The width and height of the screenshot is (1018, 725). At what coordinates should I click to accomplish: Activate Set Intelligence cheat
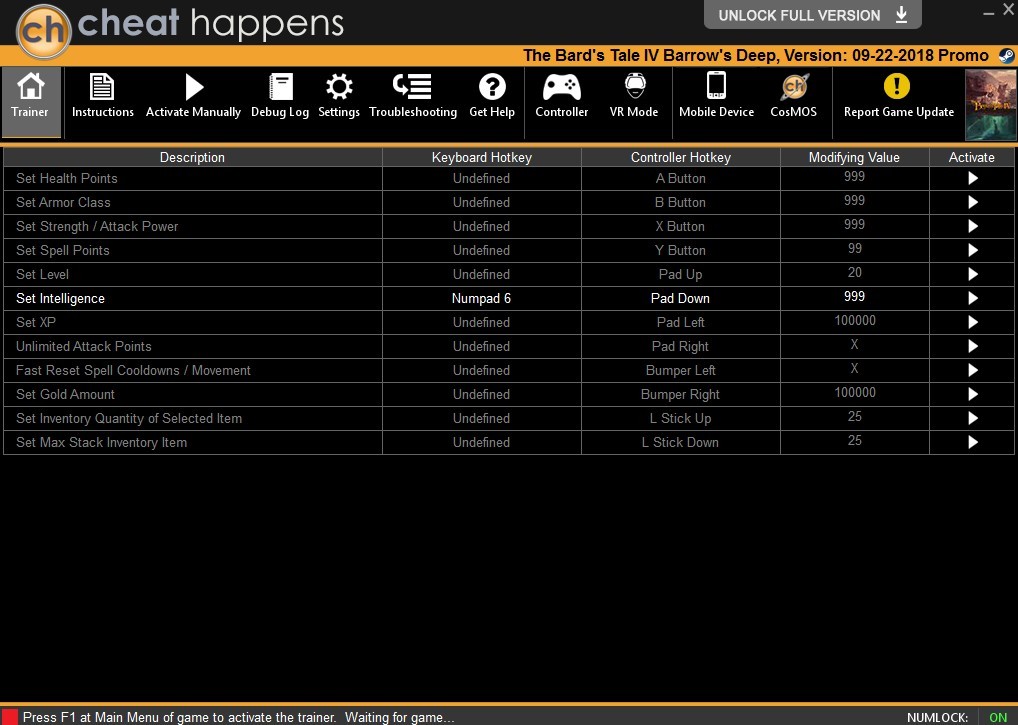tap(972, 299)
